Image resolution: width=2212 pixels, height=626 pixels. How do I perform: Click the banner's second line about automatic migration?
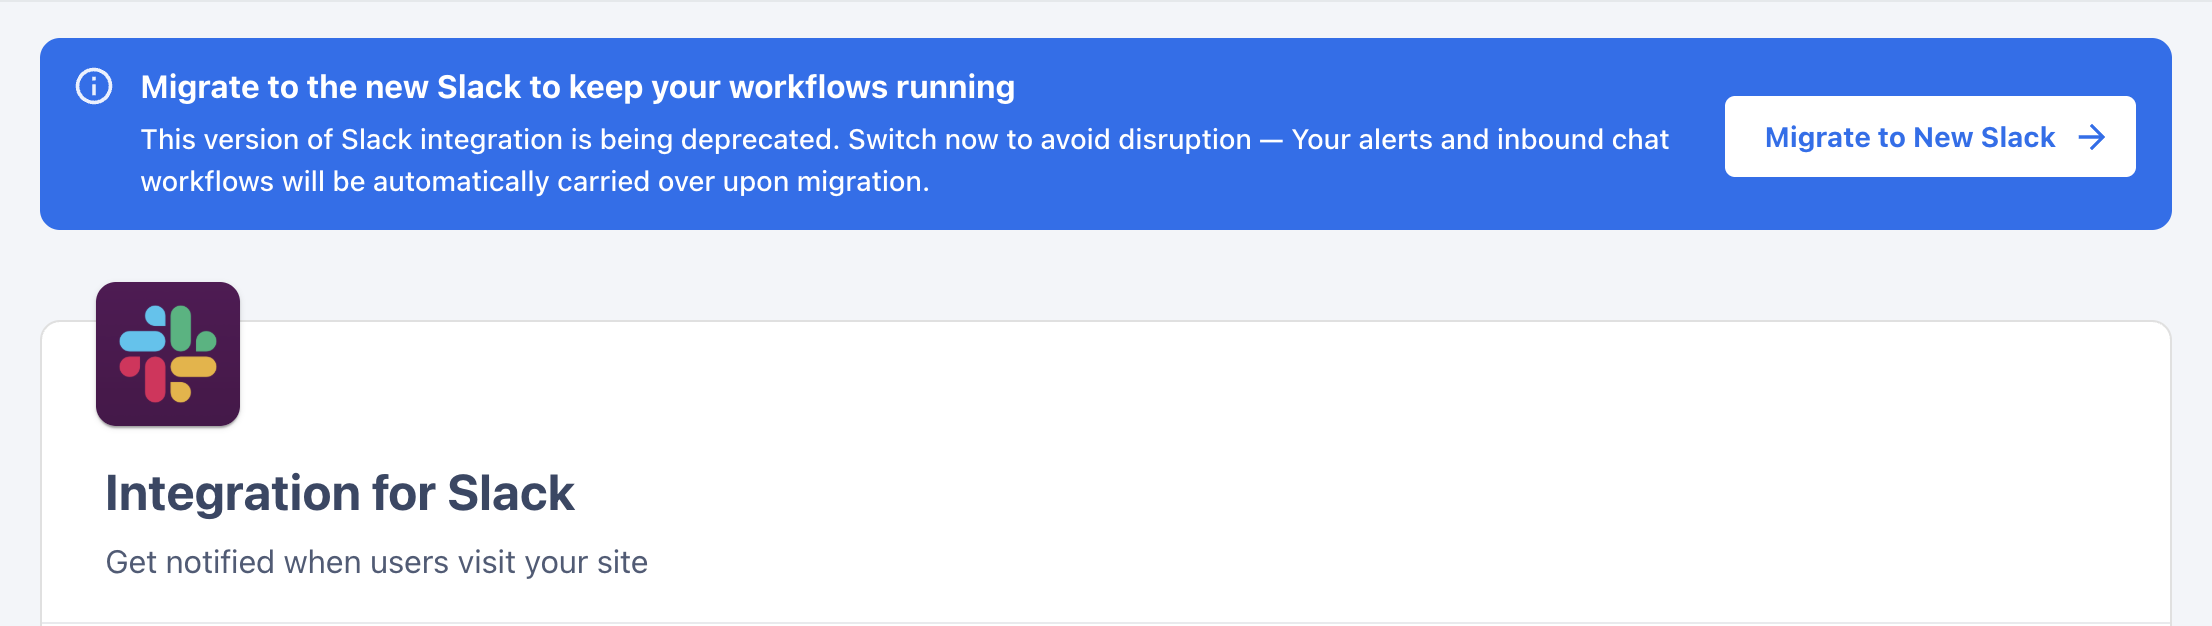point(534,181)
